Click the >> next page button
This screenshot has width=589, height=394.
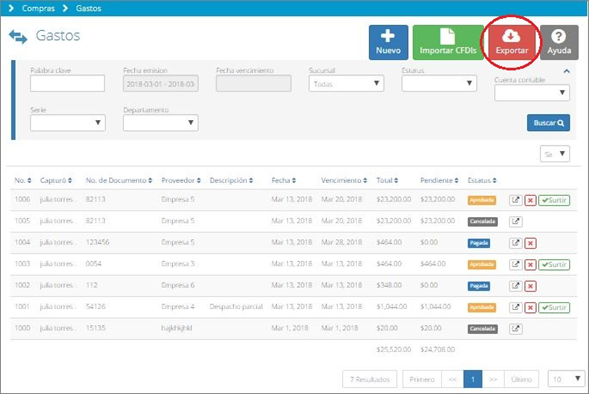click(493, 379)
